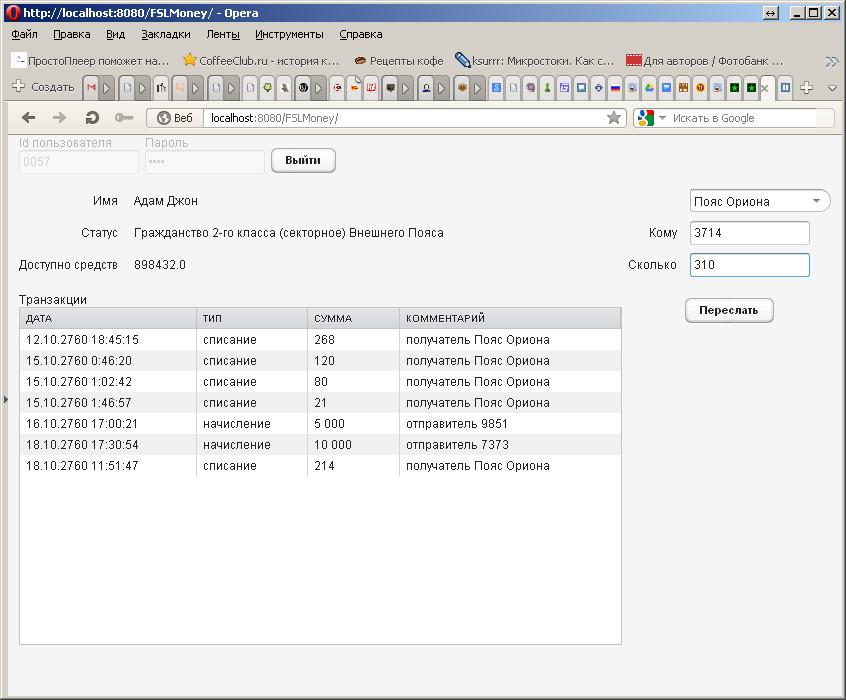Open the Пояс Ориона dropdown
The height and width of the screenshot is (700, 846).
pos(759,201)
